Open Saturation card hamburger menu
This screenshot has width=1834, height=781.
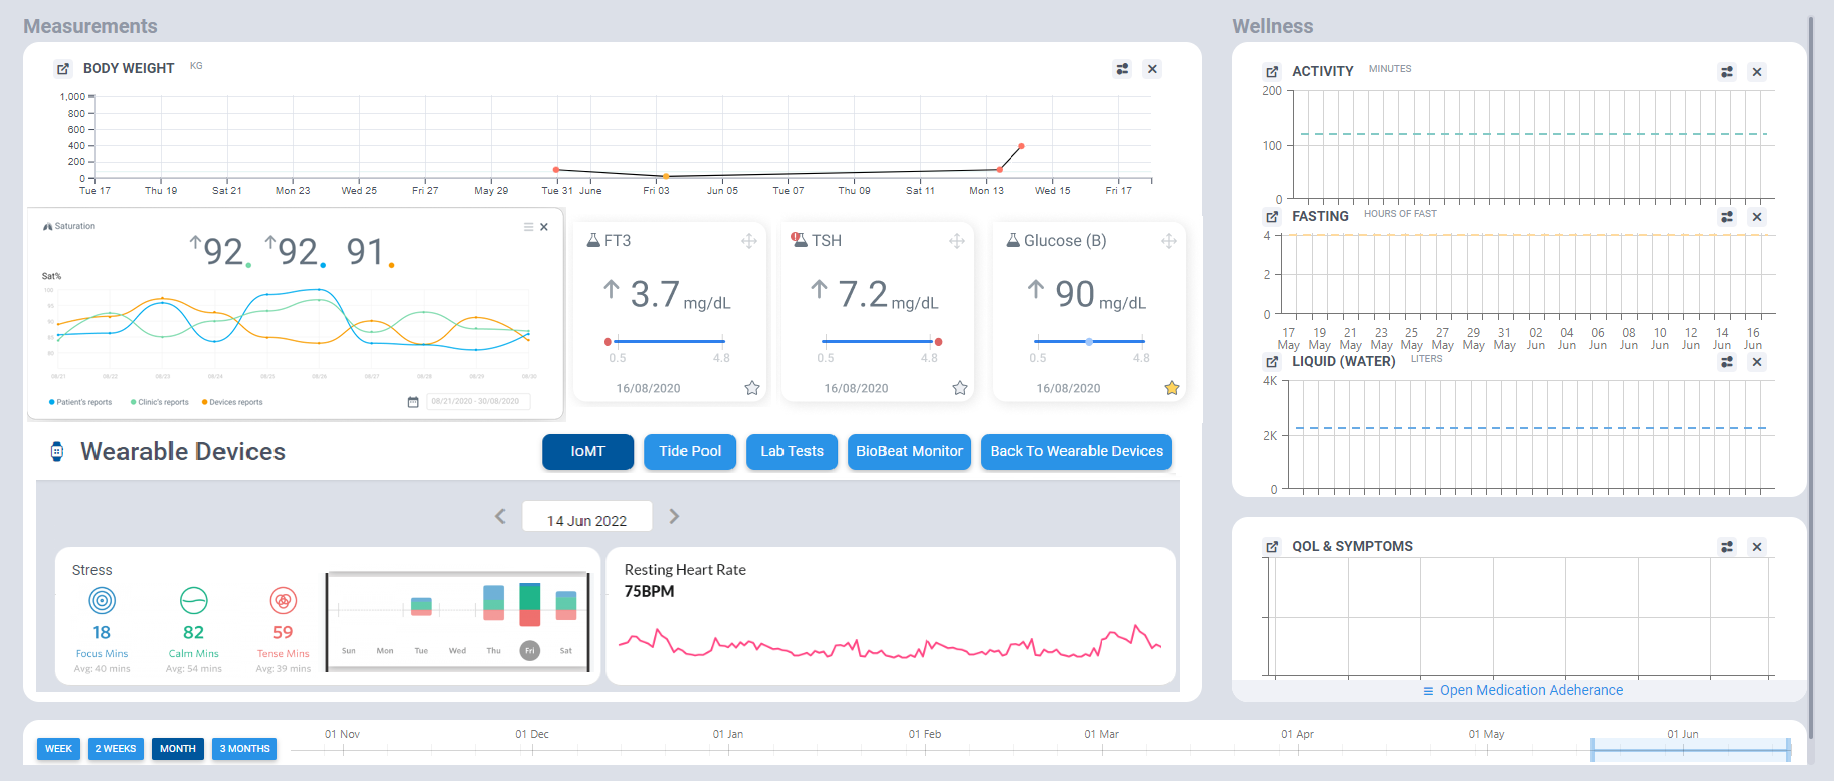tap(529, 227)
